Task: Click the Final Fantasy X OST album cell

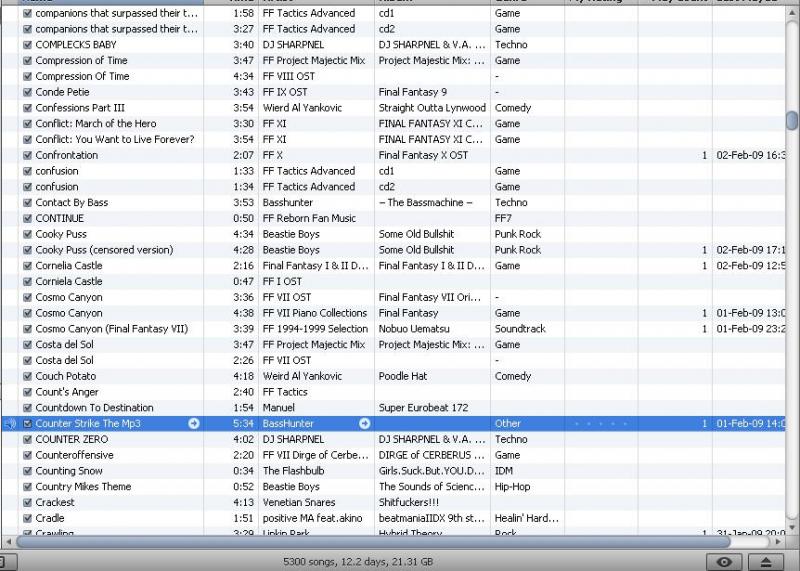Action: click(423, 155)
